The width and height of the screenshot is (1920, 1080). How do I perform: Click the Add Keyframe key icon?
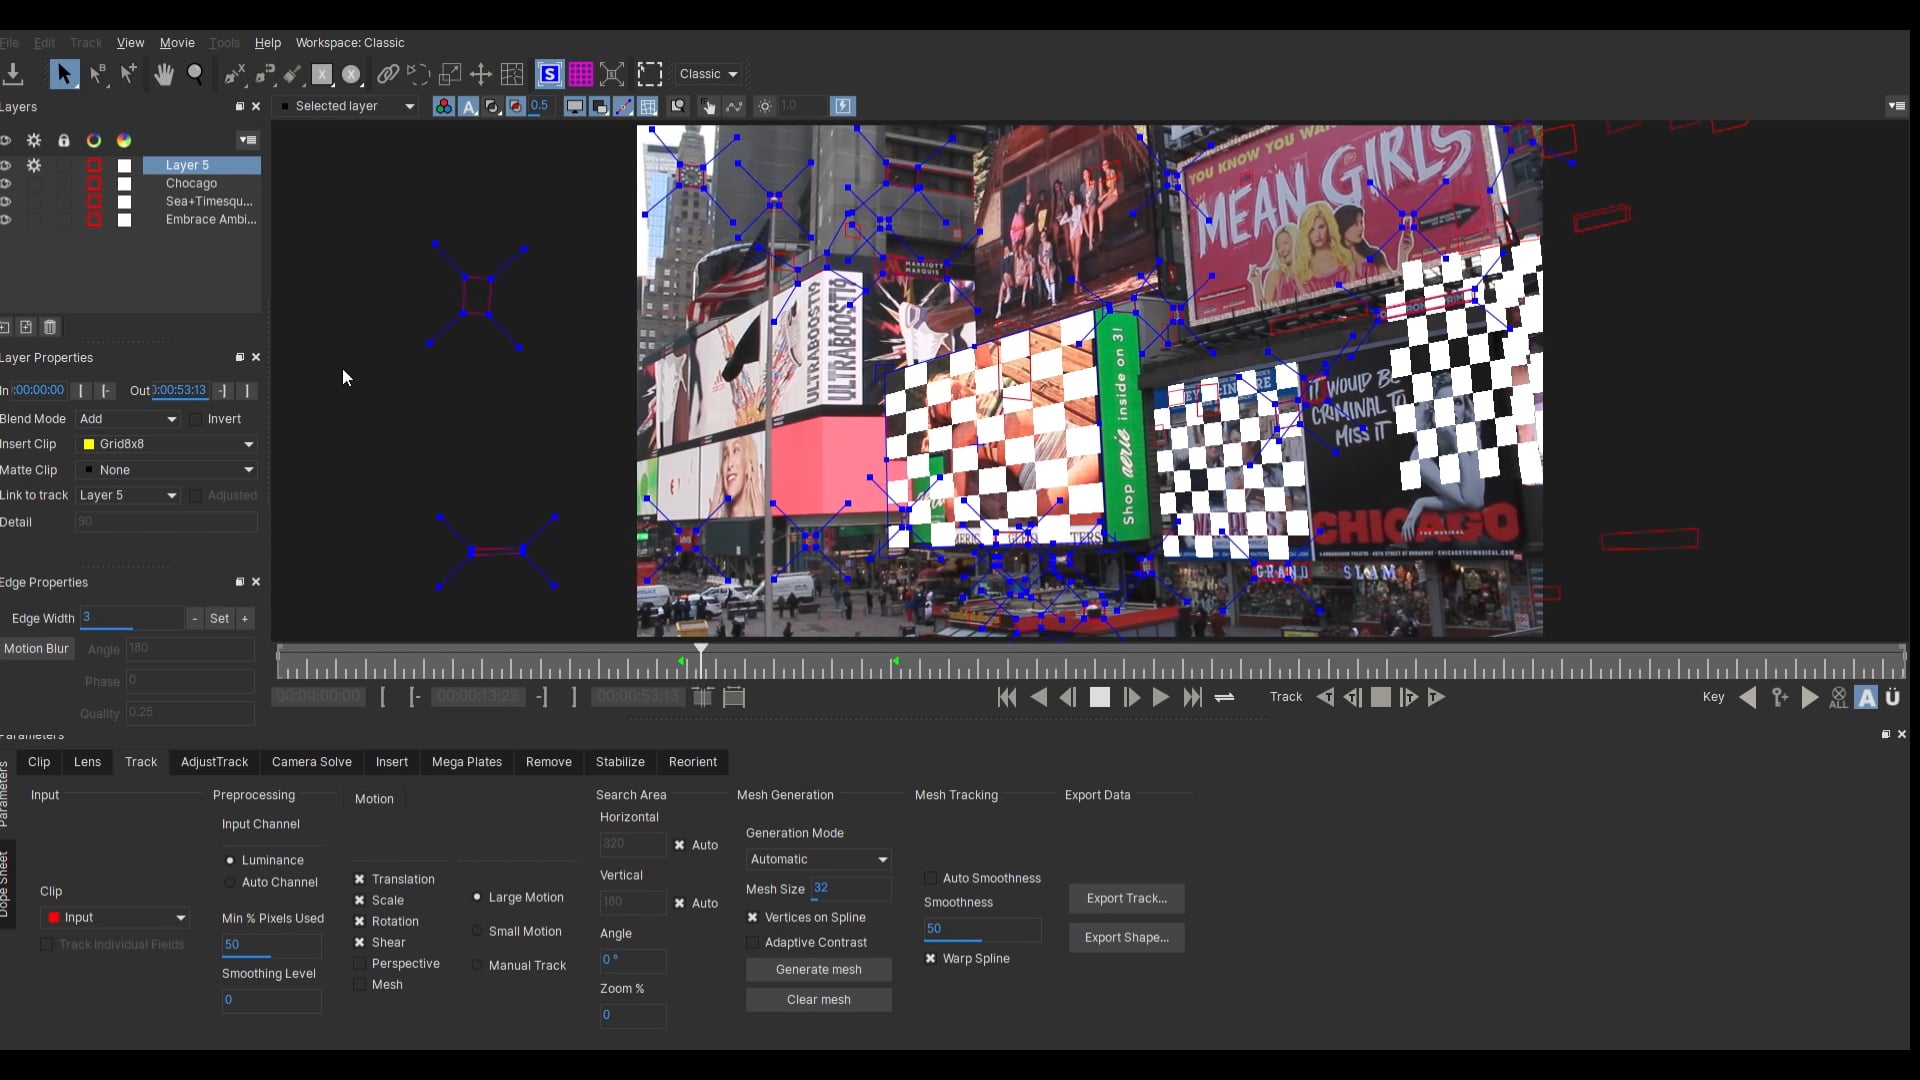tap(1780, 697)
